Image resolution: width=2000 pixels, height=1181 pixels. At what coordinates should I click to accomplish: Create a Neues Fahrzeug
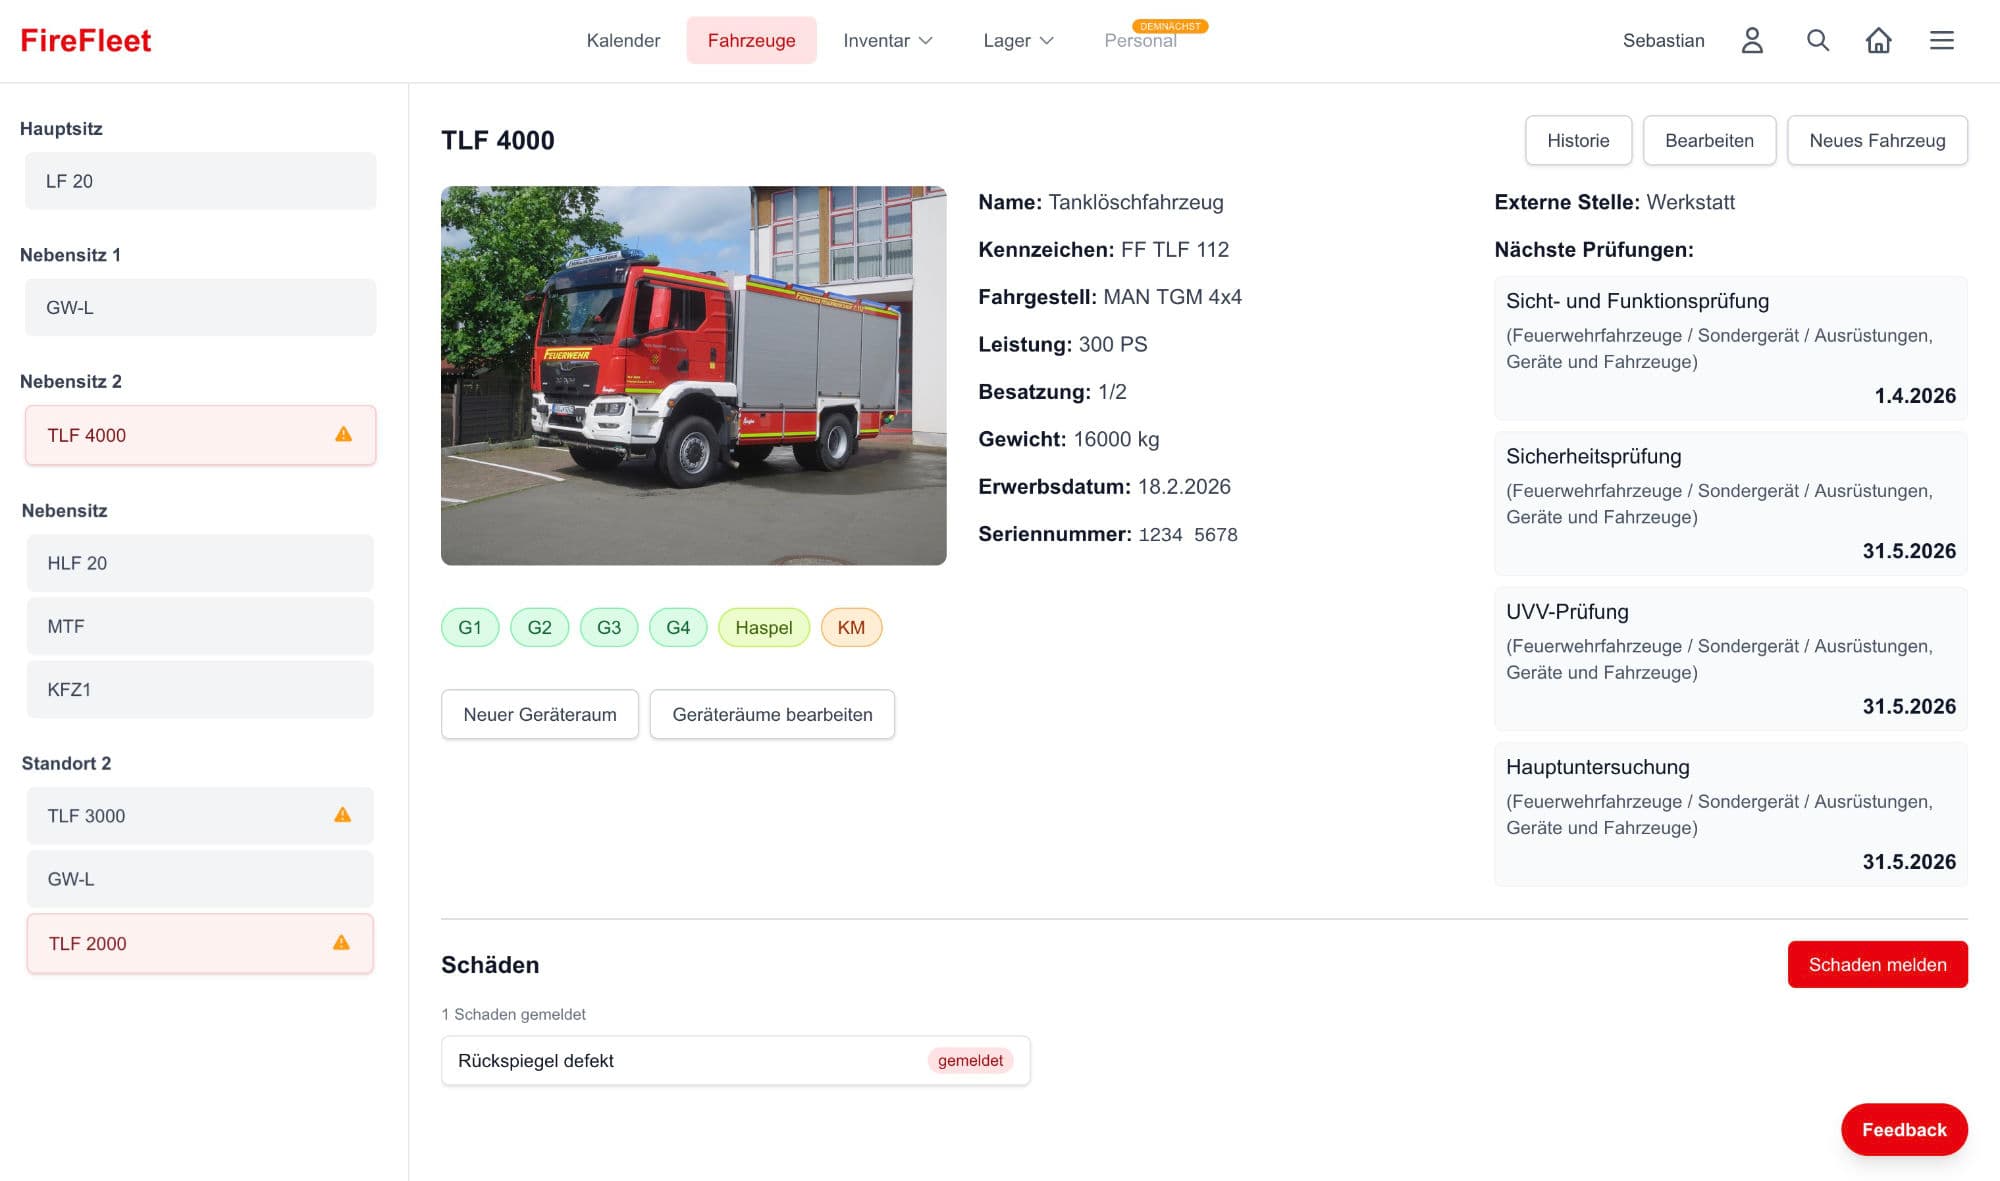click(1877, 140)
